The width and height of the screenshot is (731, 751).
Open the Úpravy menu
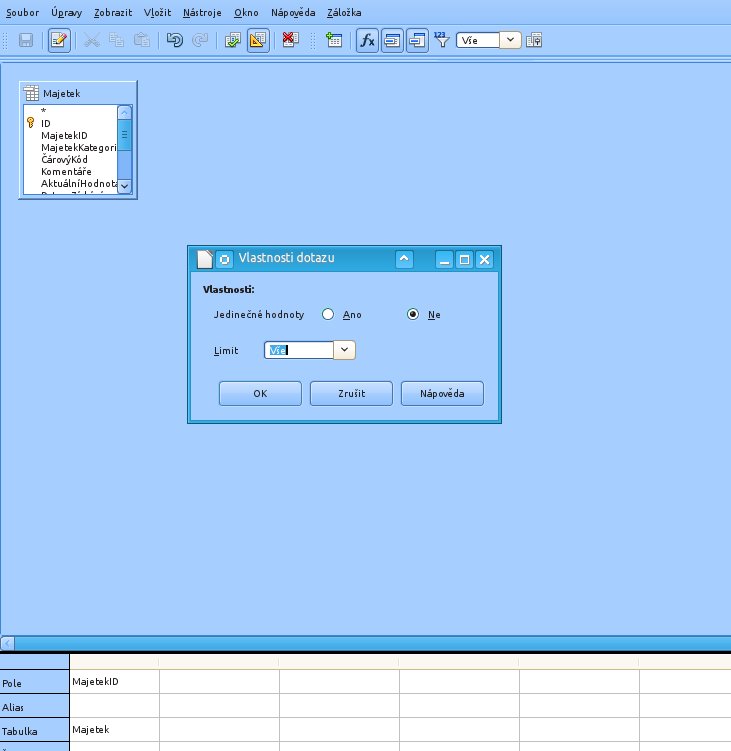coord(67,13)
